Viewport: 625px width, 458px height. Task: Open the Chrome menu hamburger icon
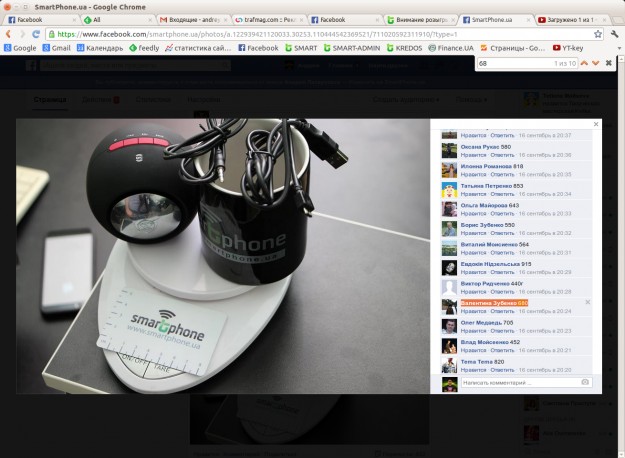tap(614, 33)
